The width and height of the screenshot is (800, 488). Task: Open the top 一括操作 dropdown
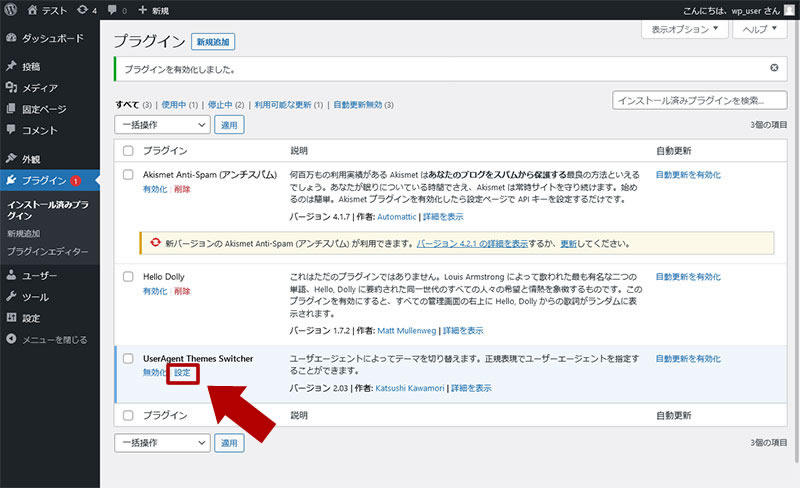pos(162,125)
